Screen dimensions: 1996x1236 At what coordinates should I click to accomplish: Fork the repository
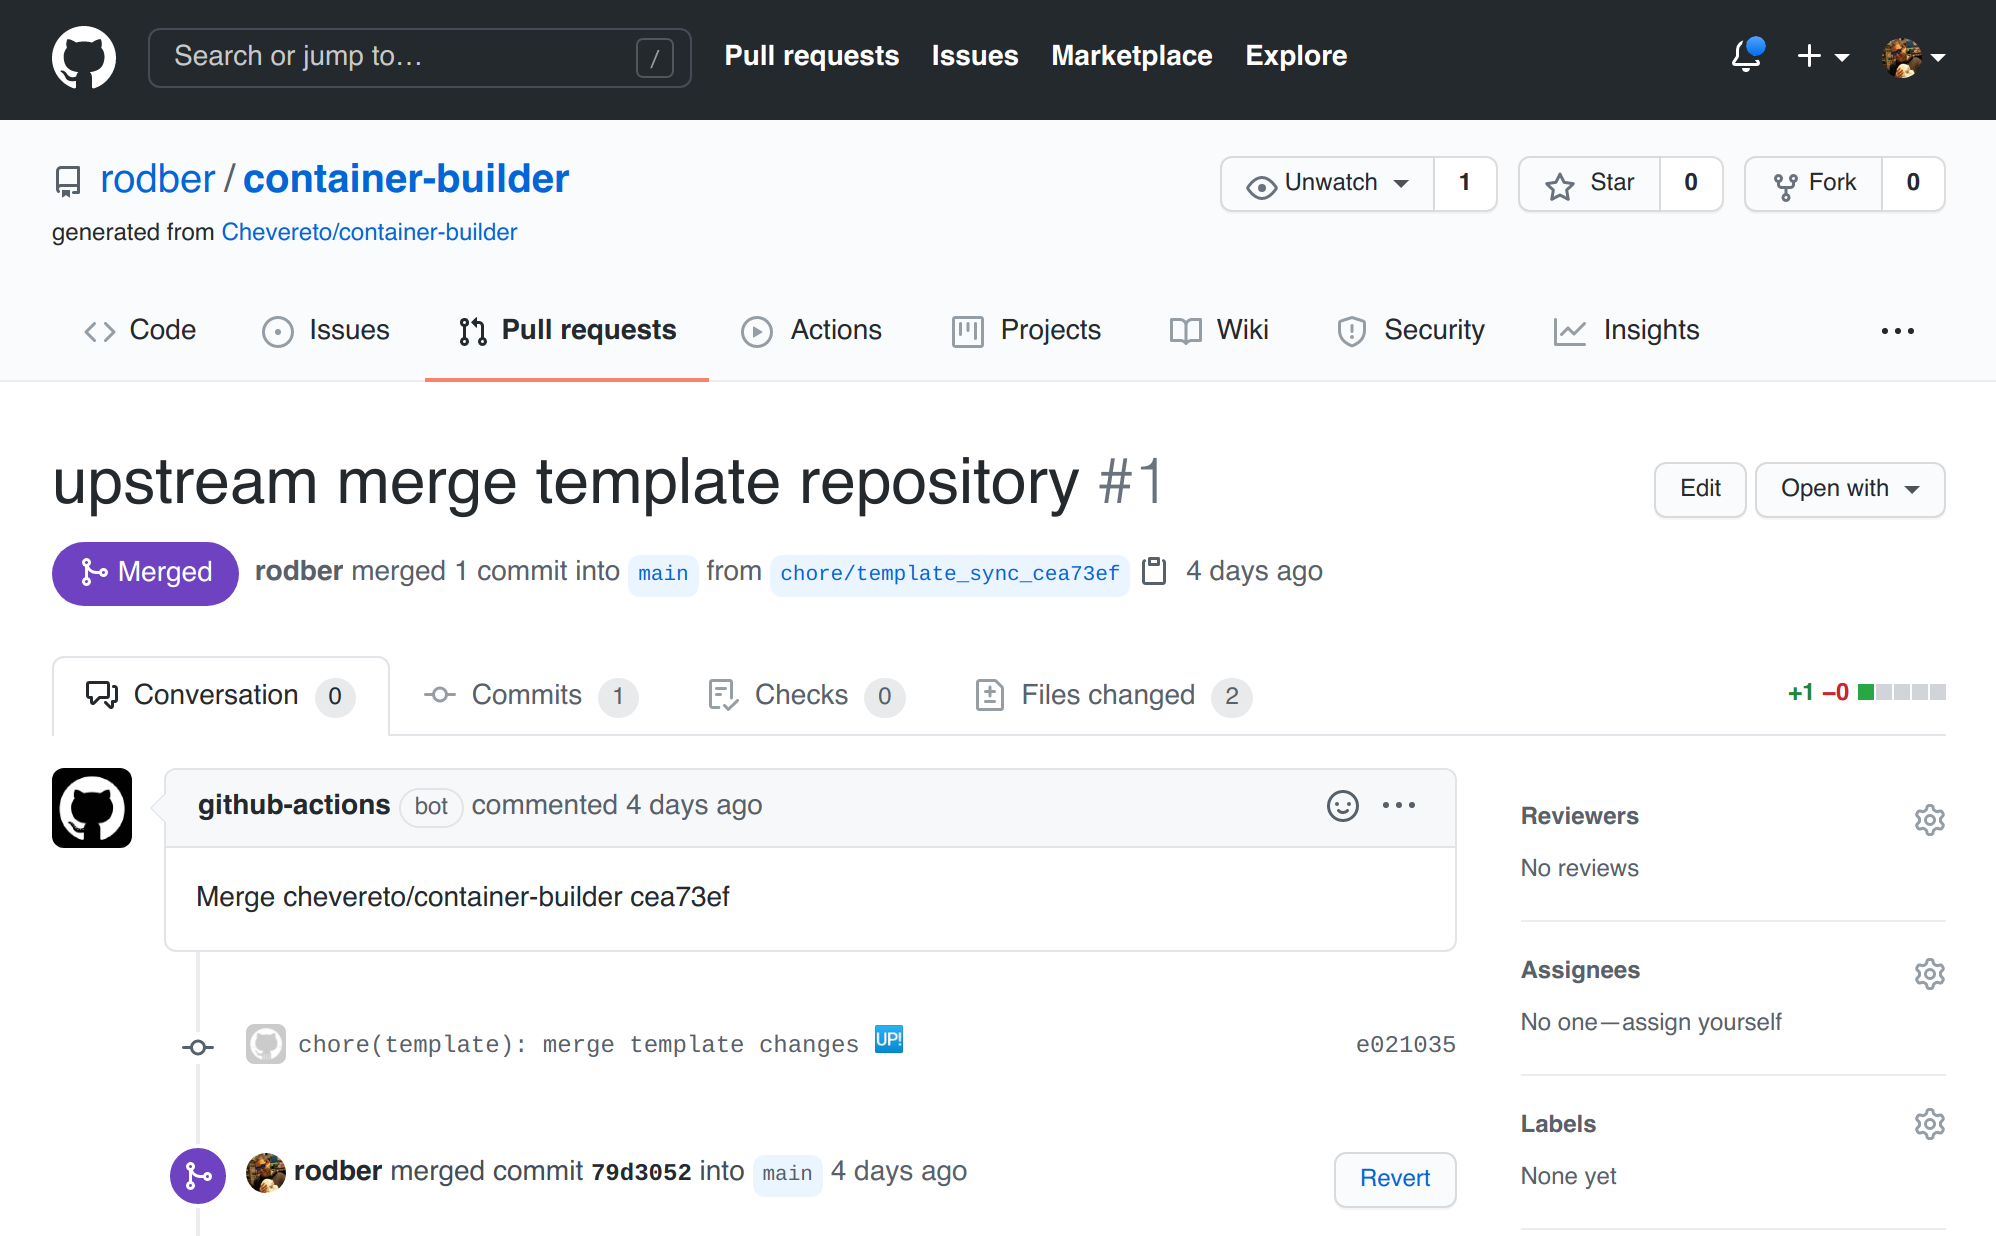[x=1813, y=183]
